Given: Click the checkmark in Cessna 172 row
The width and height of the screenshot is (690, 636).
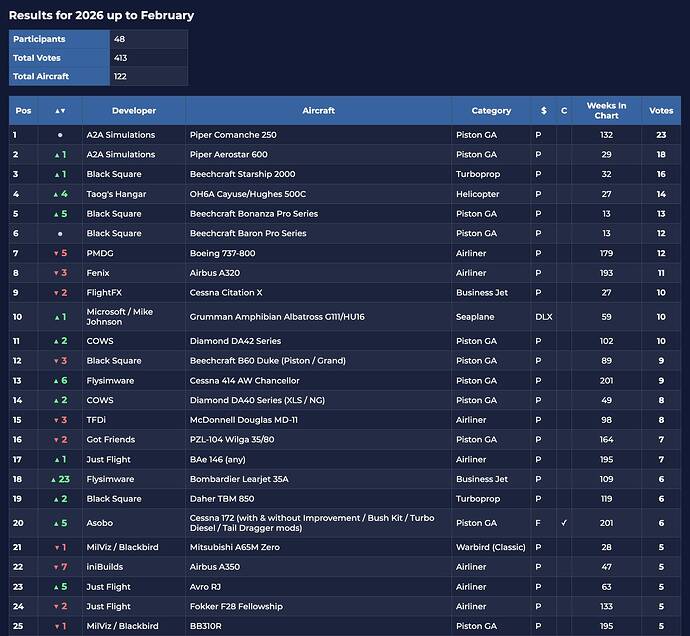Looking at the screenshot, I should (564, 523).
